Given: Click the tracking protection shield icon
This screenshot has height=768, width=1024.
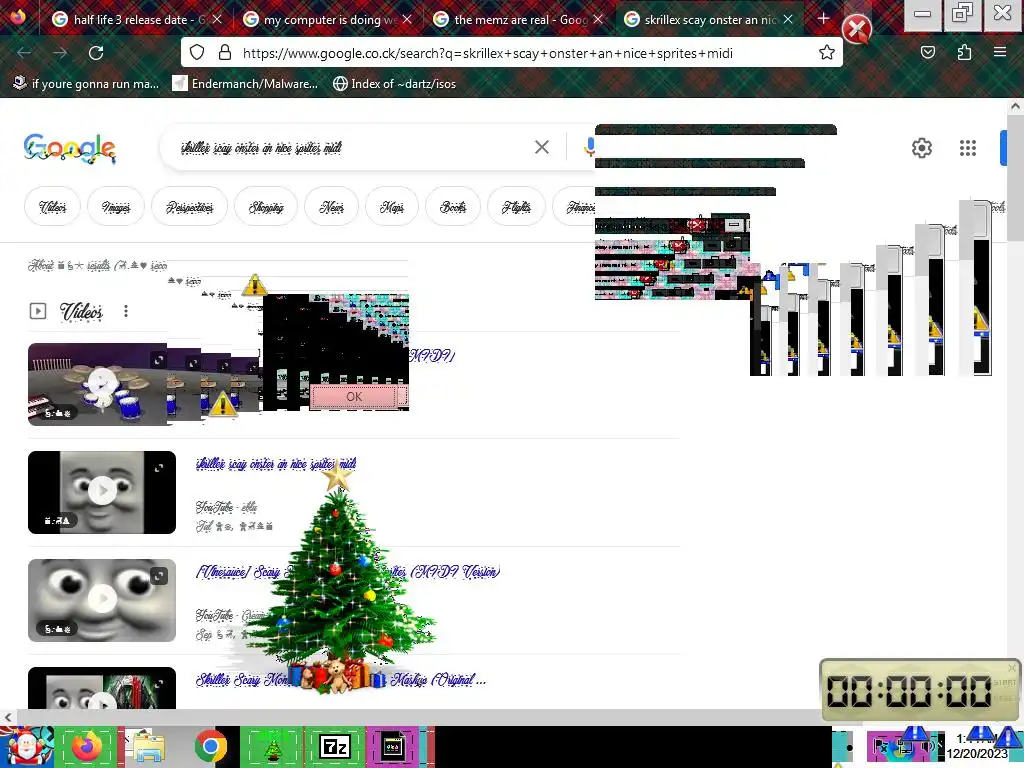Looking at the screenshot, I should [197, 53].
